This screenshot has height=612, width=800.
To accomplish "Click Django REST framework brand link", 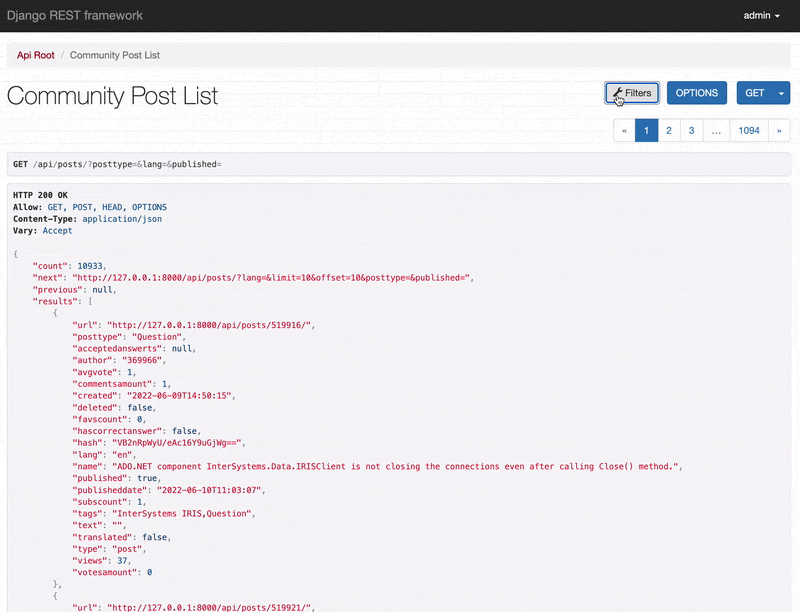I will (75, 16).
